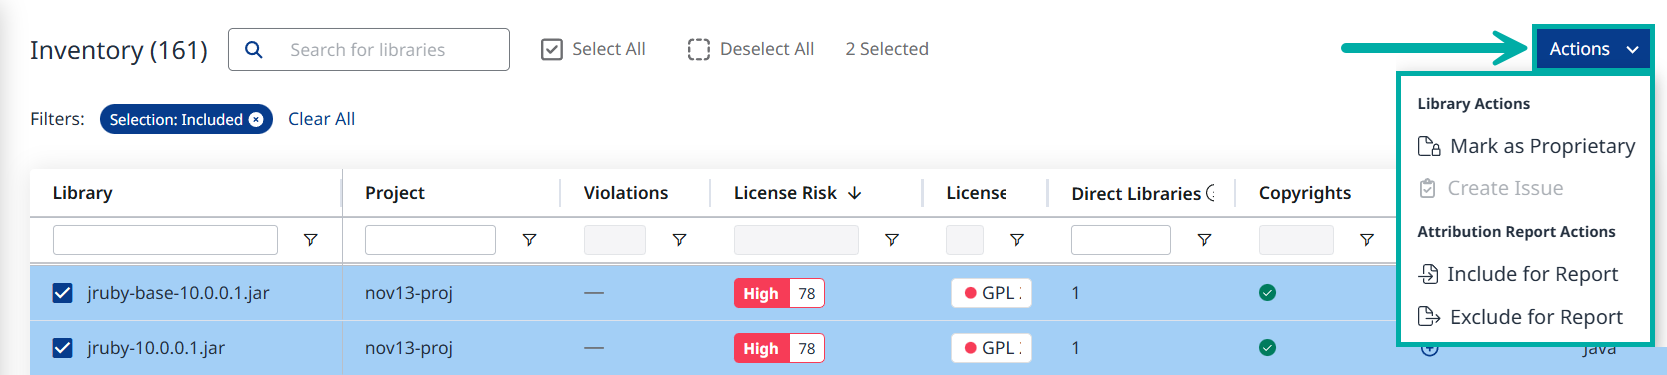Click the Include for Report icon
The height and width of the screenshot is (375, 1667).
coord(1429,274)
